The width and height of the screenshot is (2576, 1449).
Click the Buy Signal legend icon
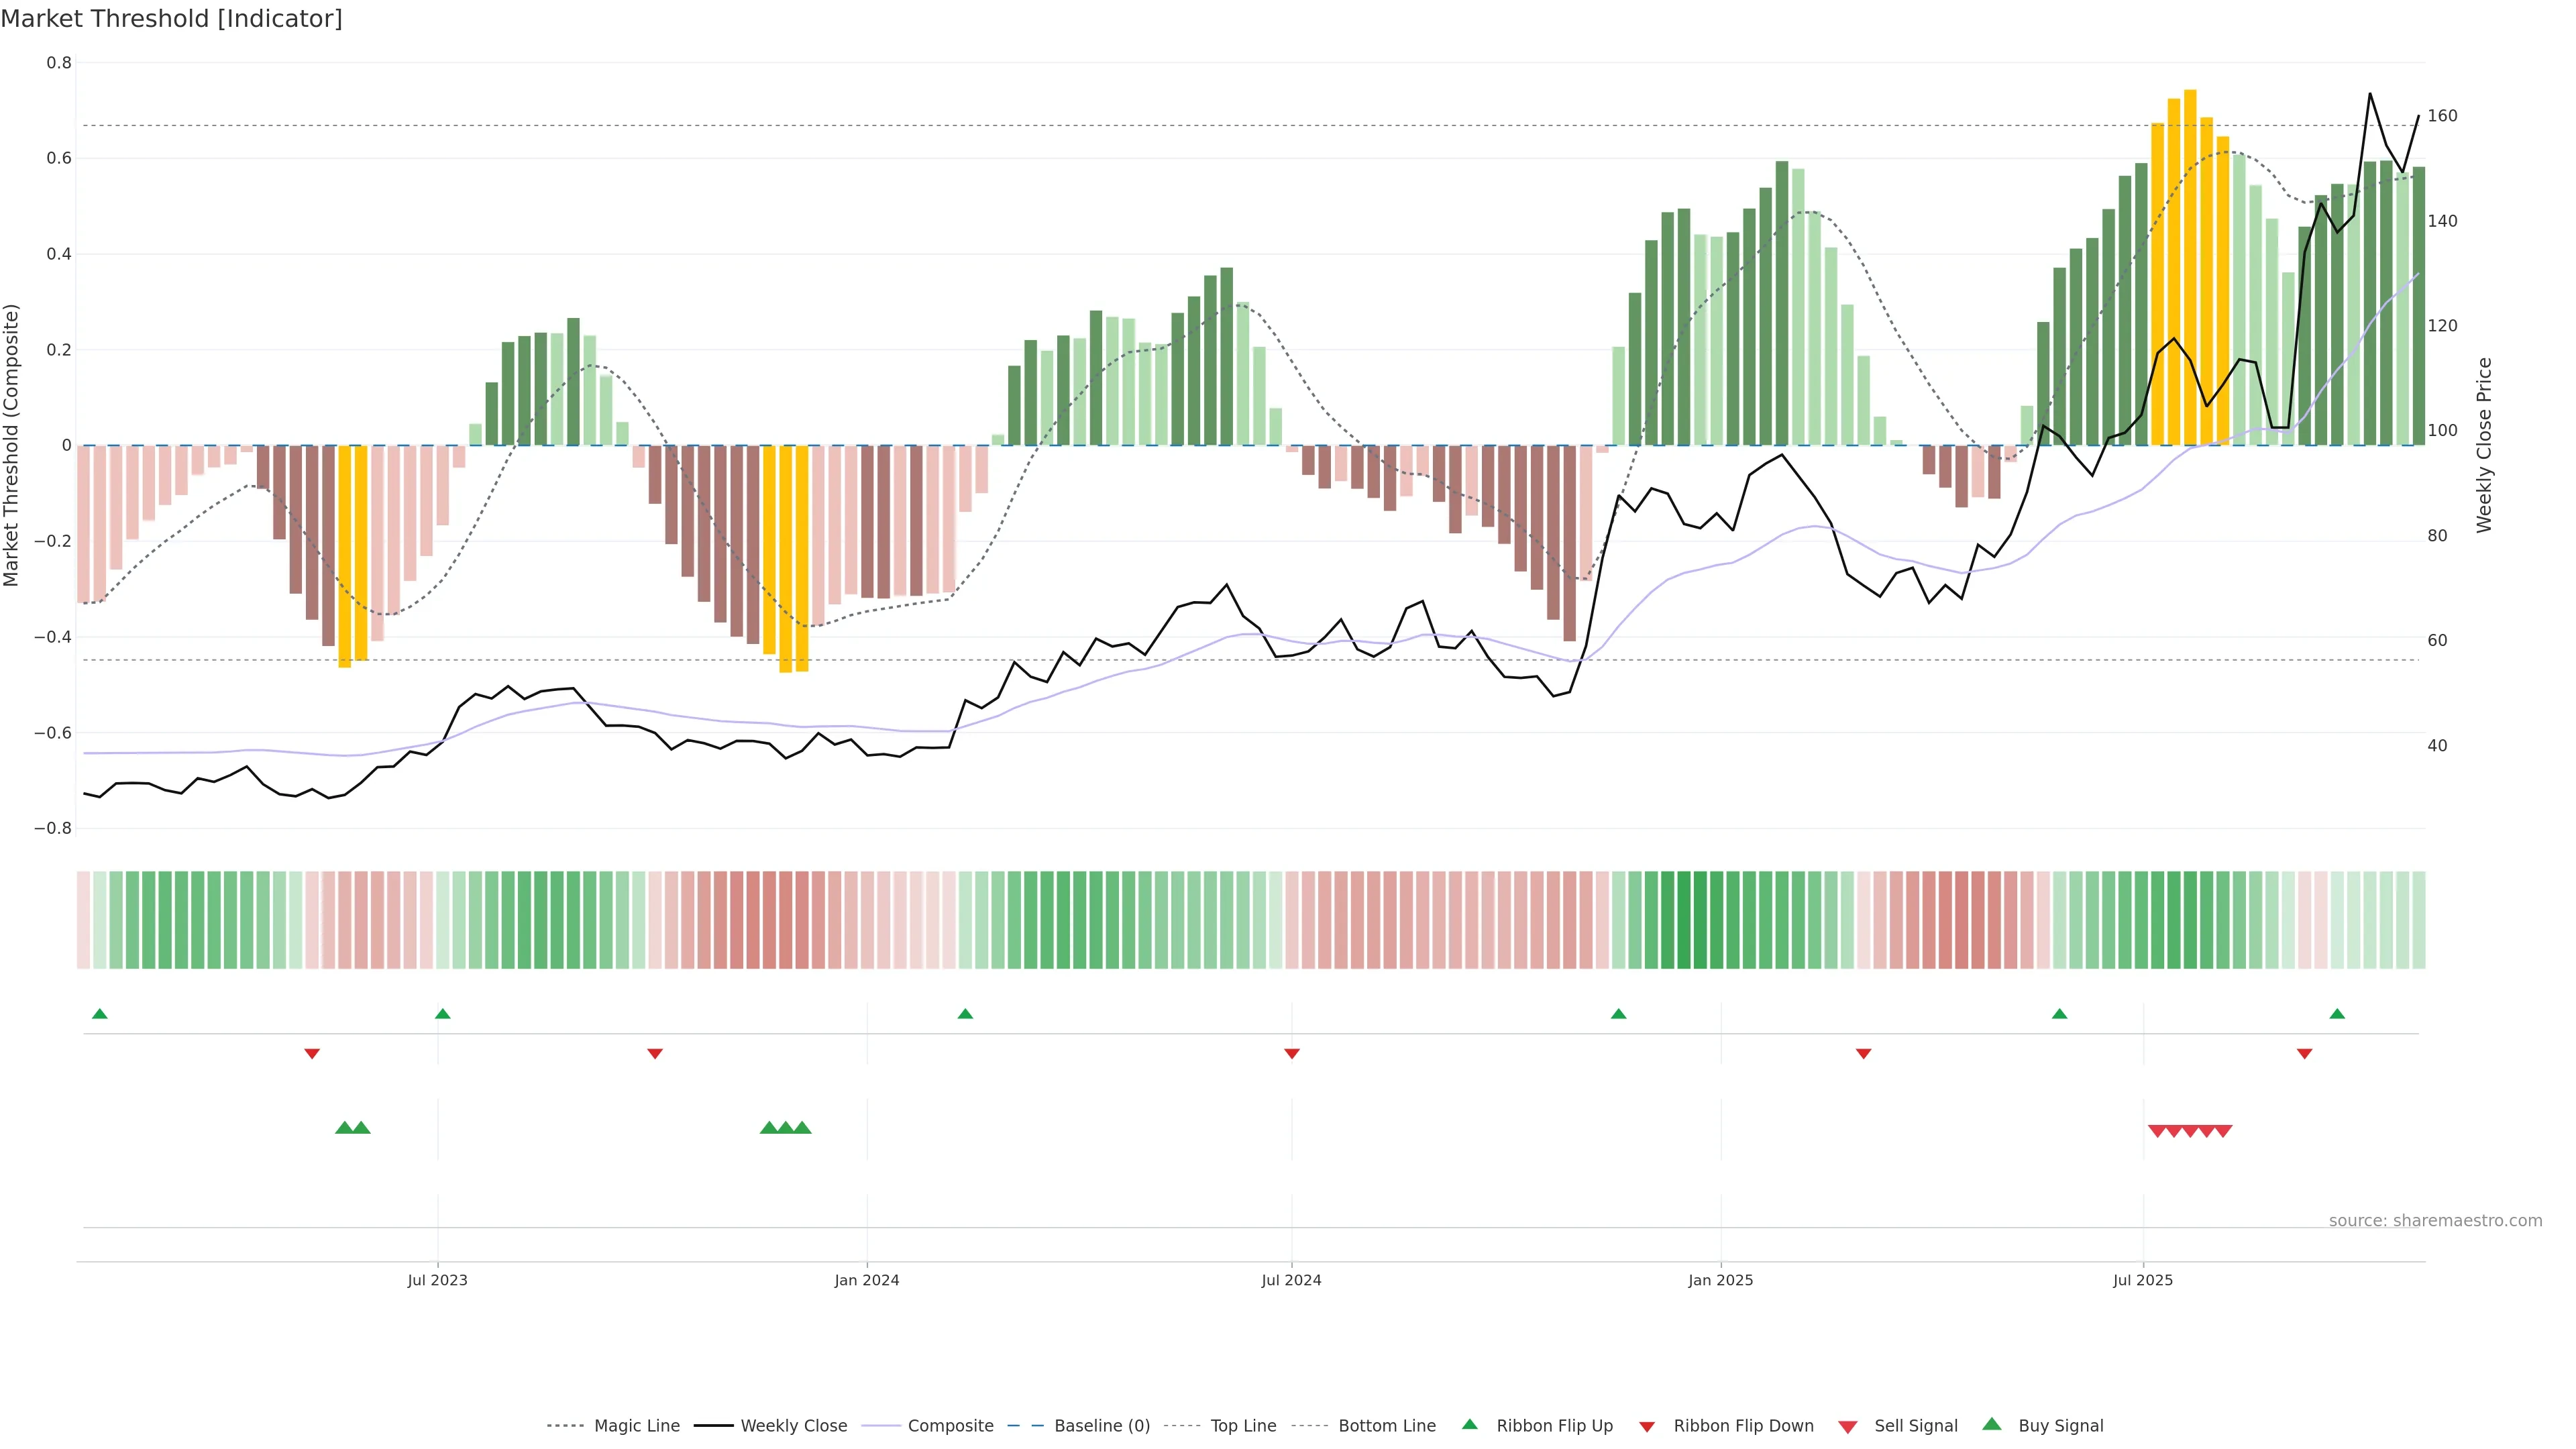pyautogui.click(x=1992, y=1424)
